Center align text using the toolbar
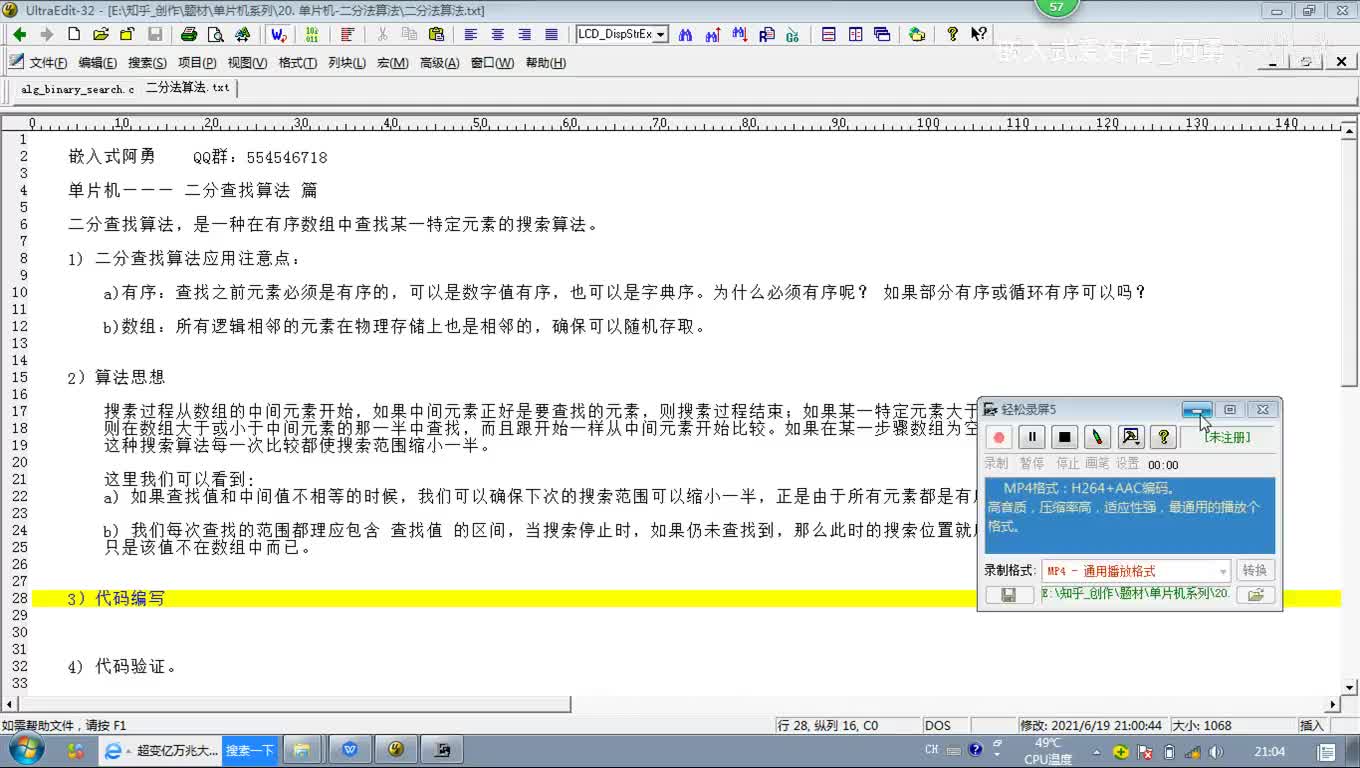1360x768 pixels. pyautogui.click(x=498, y=34)
